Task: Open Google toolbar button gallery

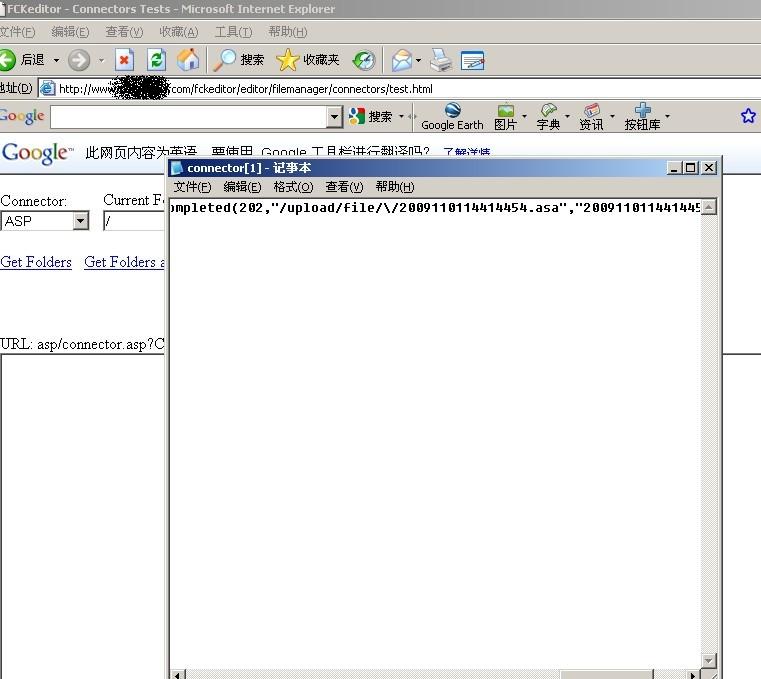Action: 642,117
